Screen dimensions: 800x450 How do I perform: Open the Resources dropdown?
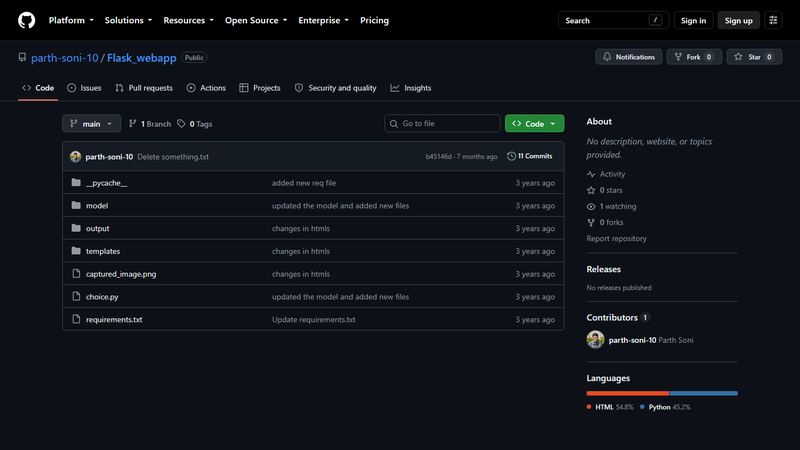[x=188, y=20]
